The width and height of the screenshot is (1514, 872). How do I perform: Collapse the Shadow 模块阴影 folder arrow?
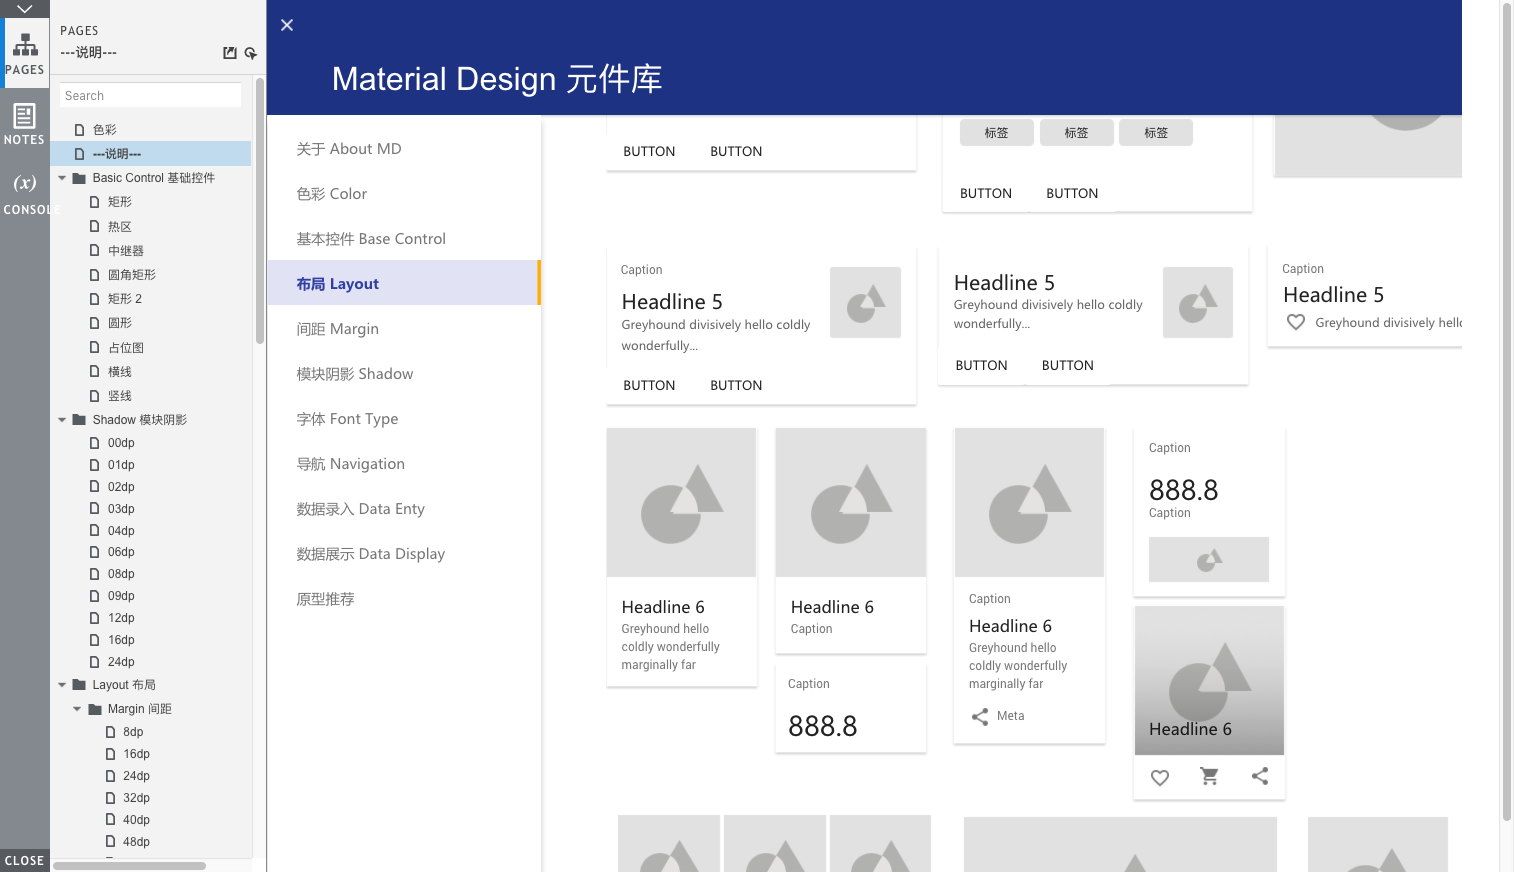[x=62, y=420]
